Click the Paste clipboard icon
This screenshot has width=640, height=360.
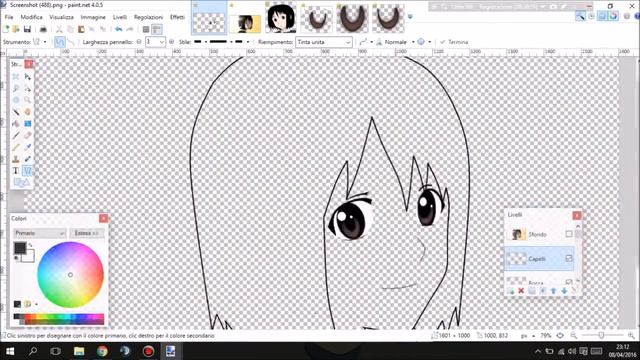point(81,29)
